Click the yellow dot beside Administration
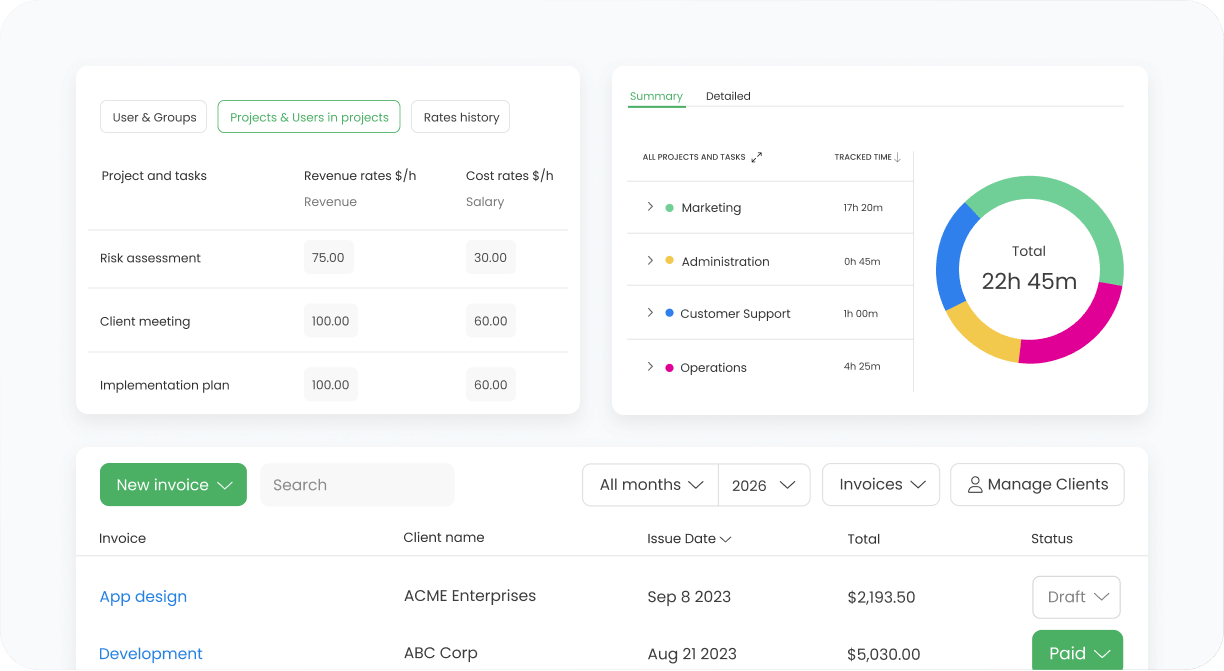Image resolution: width=1224 pixels, height=671 pixels. point(669,260)
